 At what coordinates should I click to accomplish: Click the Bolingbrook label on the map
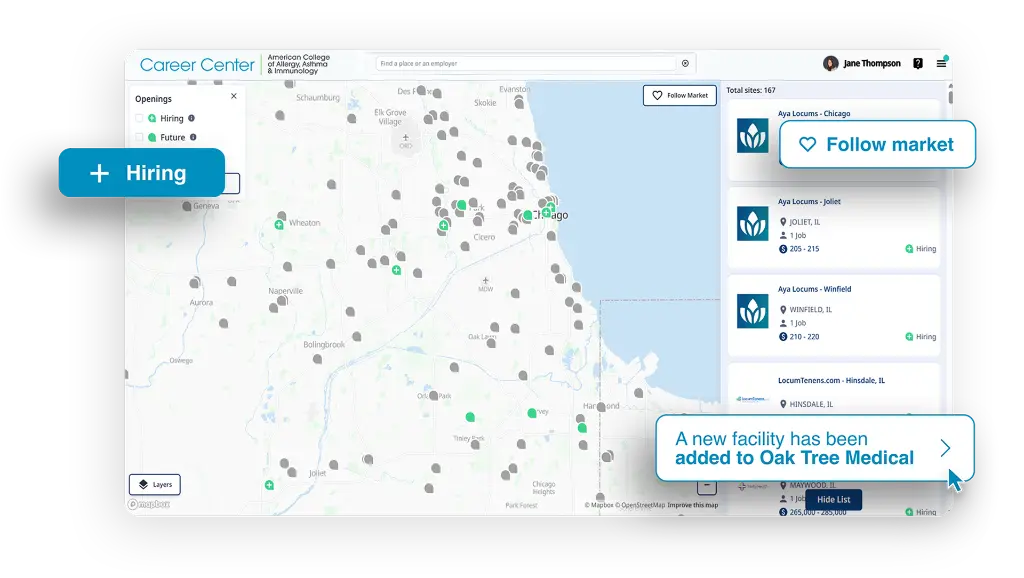324,344
